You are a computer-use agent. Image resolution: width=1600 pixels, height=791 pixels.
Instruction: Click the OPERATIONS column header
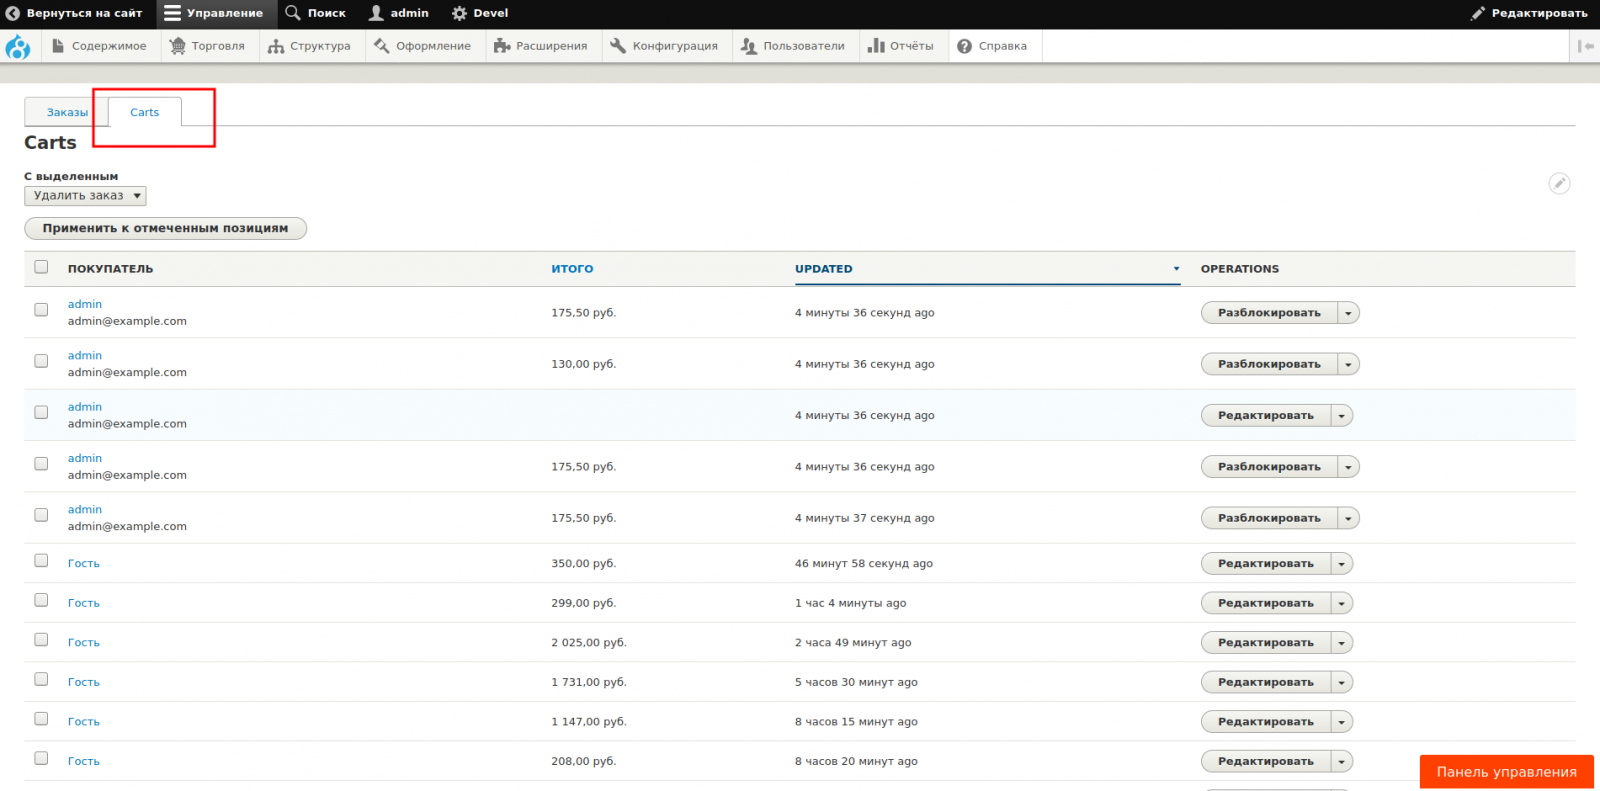1240,269
